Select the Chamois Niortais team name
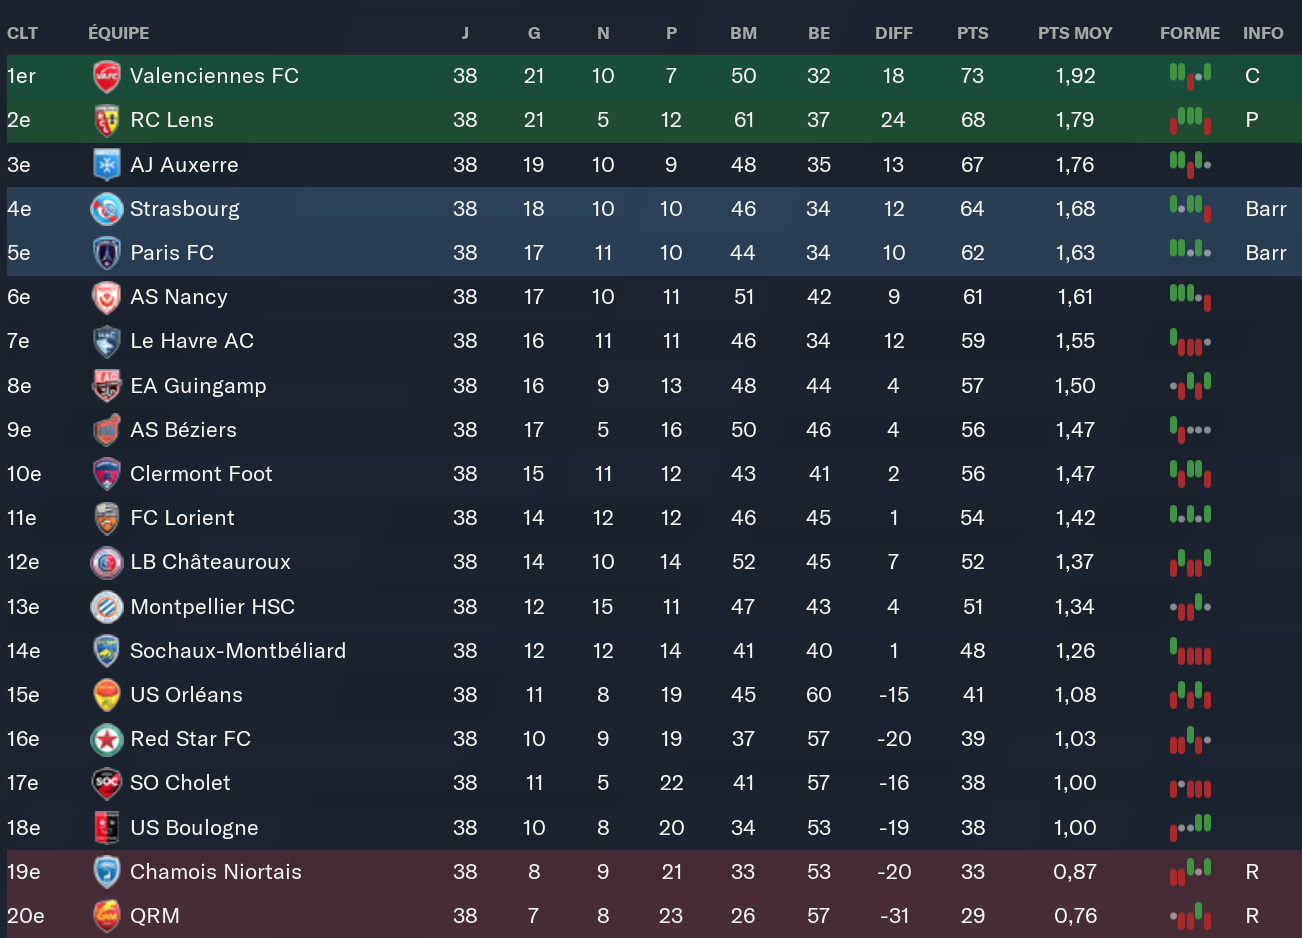Image resolution: width=1302 pixels, height=938 pixels. pos(216,872)
